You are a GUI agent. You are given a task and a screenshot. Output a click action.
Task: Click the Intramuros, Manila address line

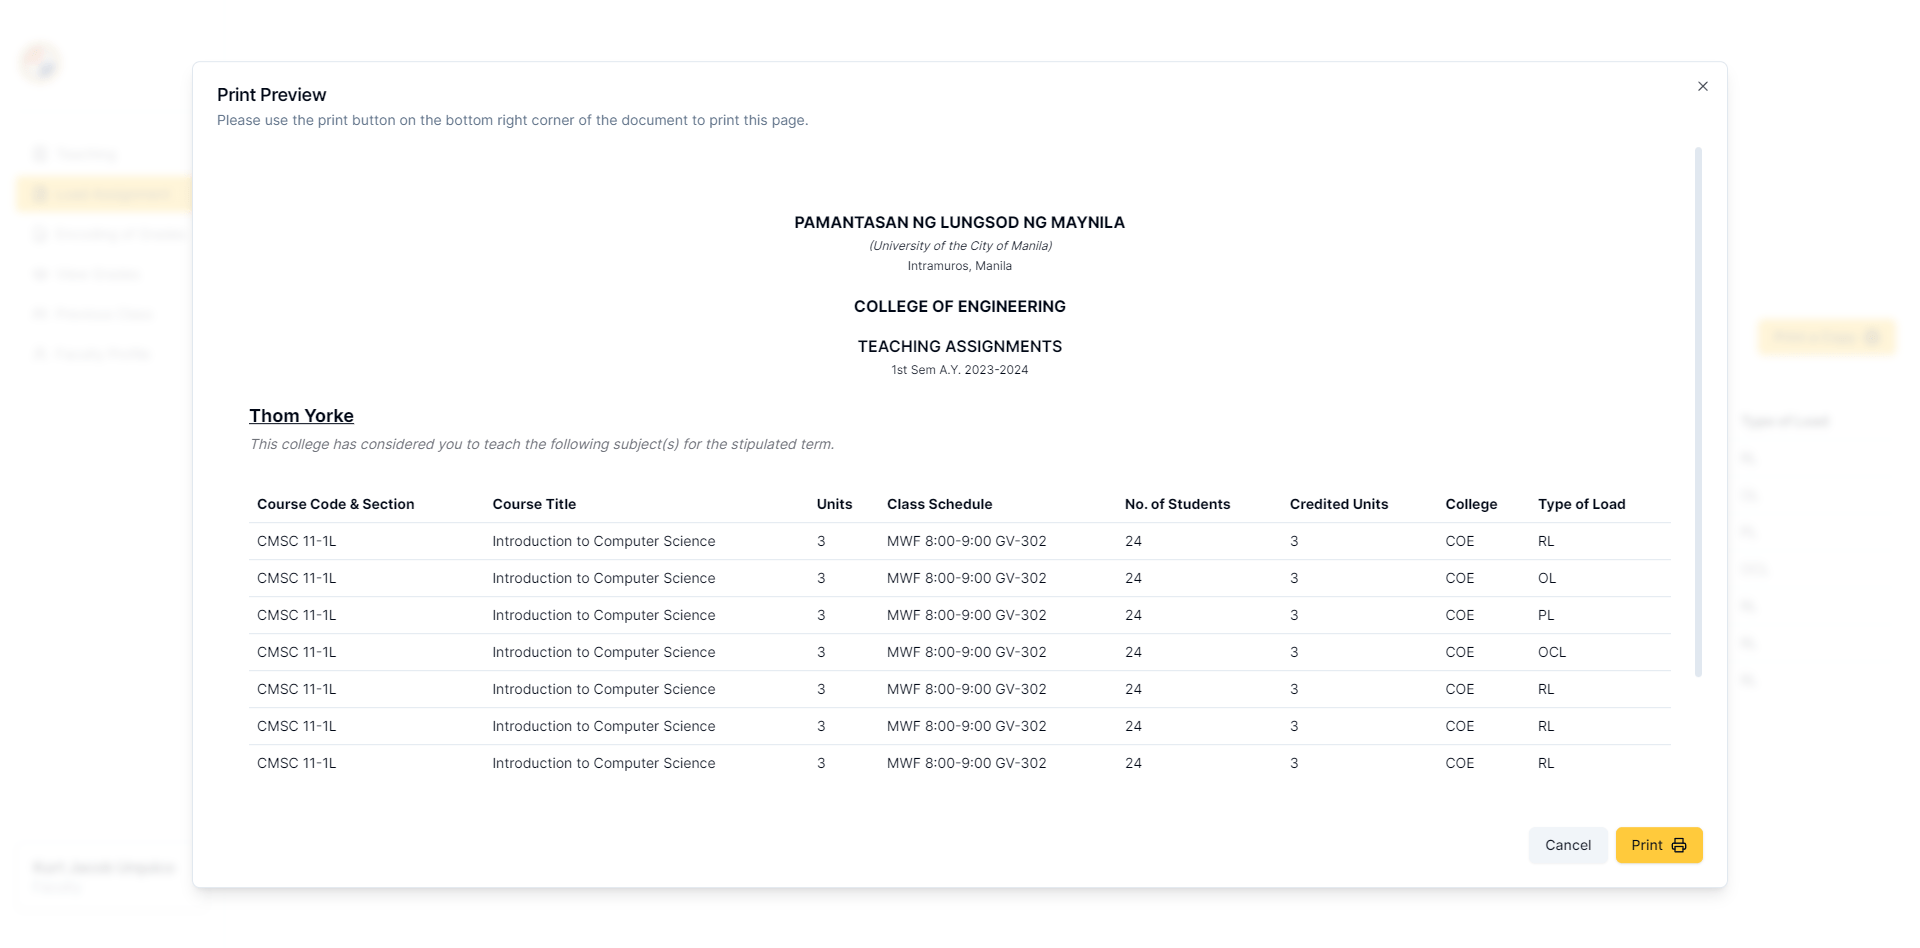pos(960,266)
